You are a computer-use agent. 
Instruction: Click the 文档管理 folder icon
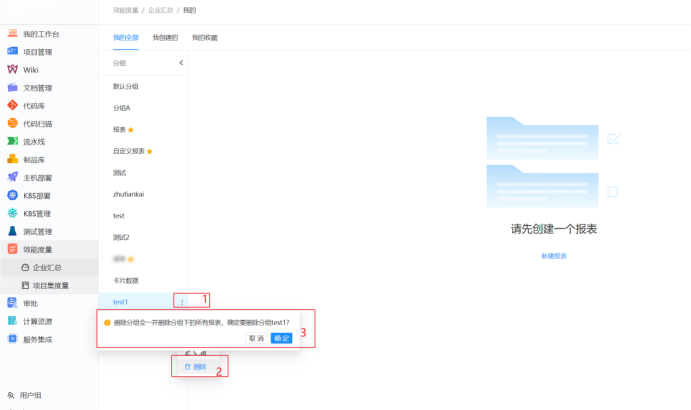coord(12,87)
